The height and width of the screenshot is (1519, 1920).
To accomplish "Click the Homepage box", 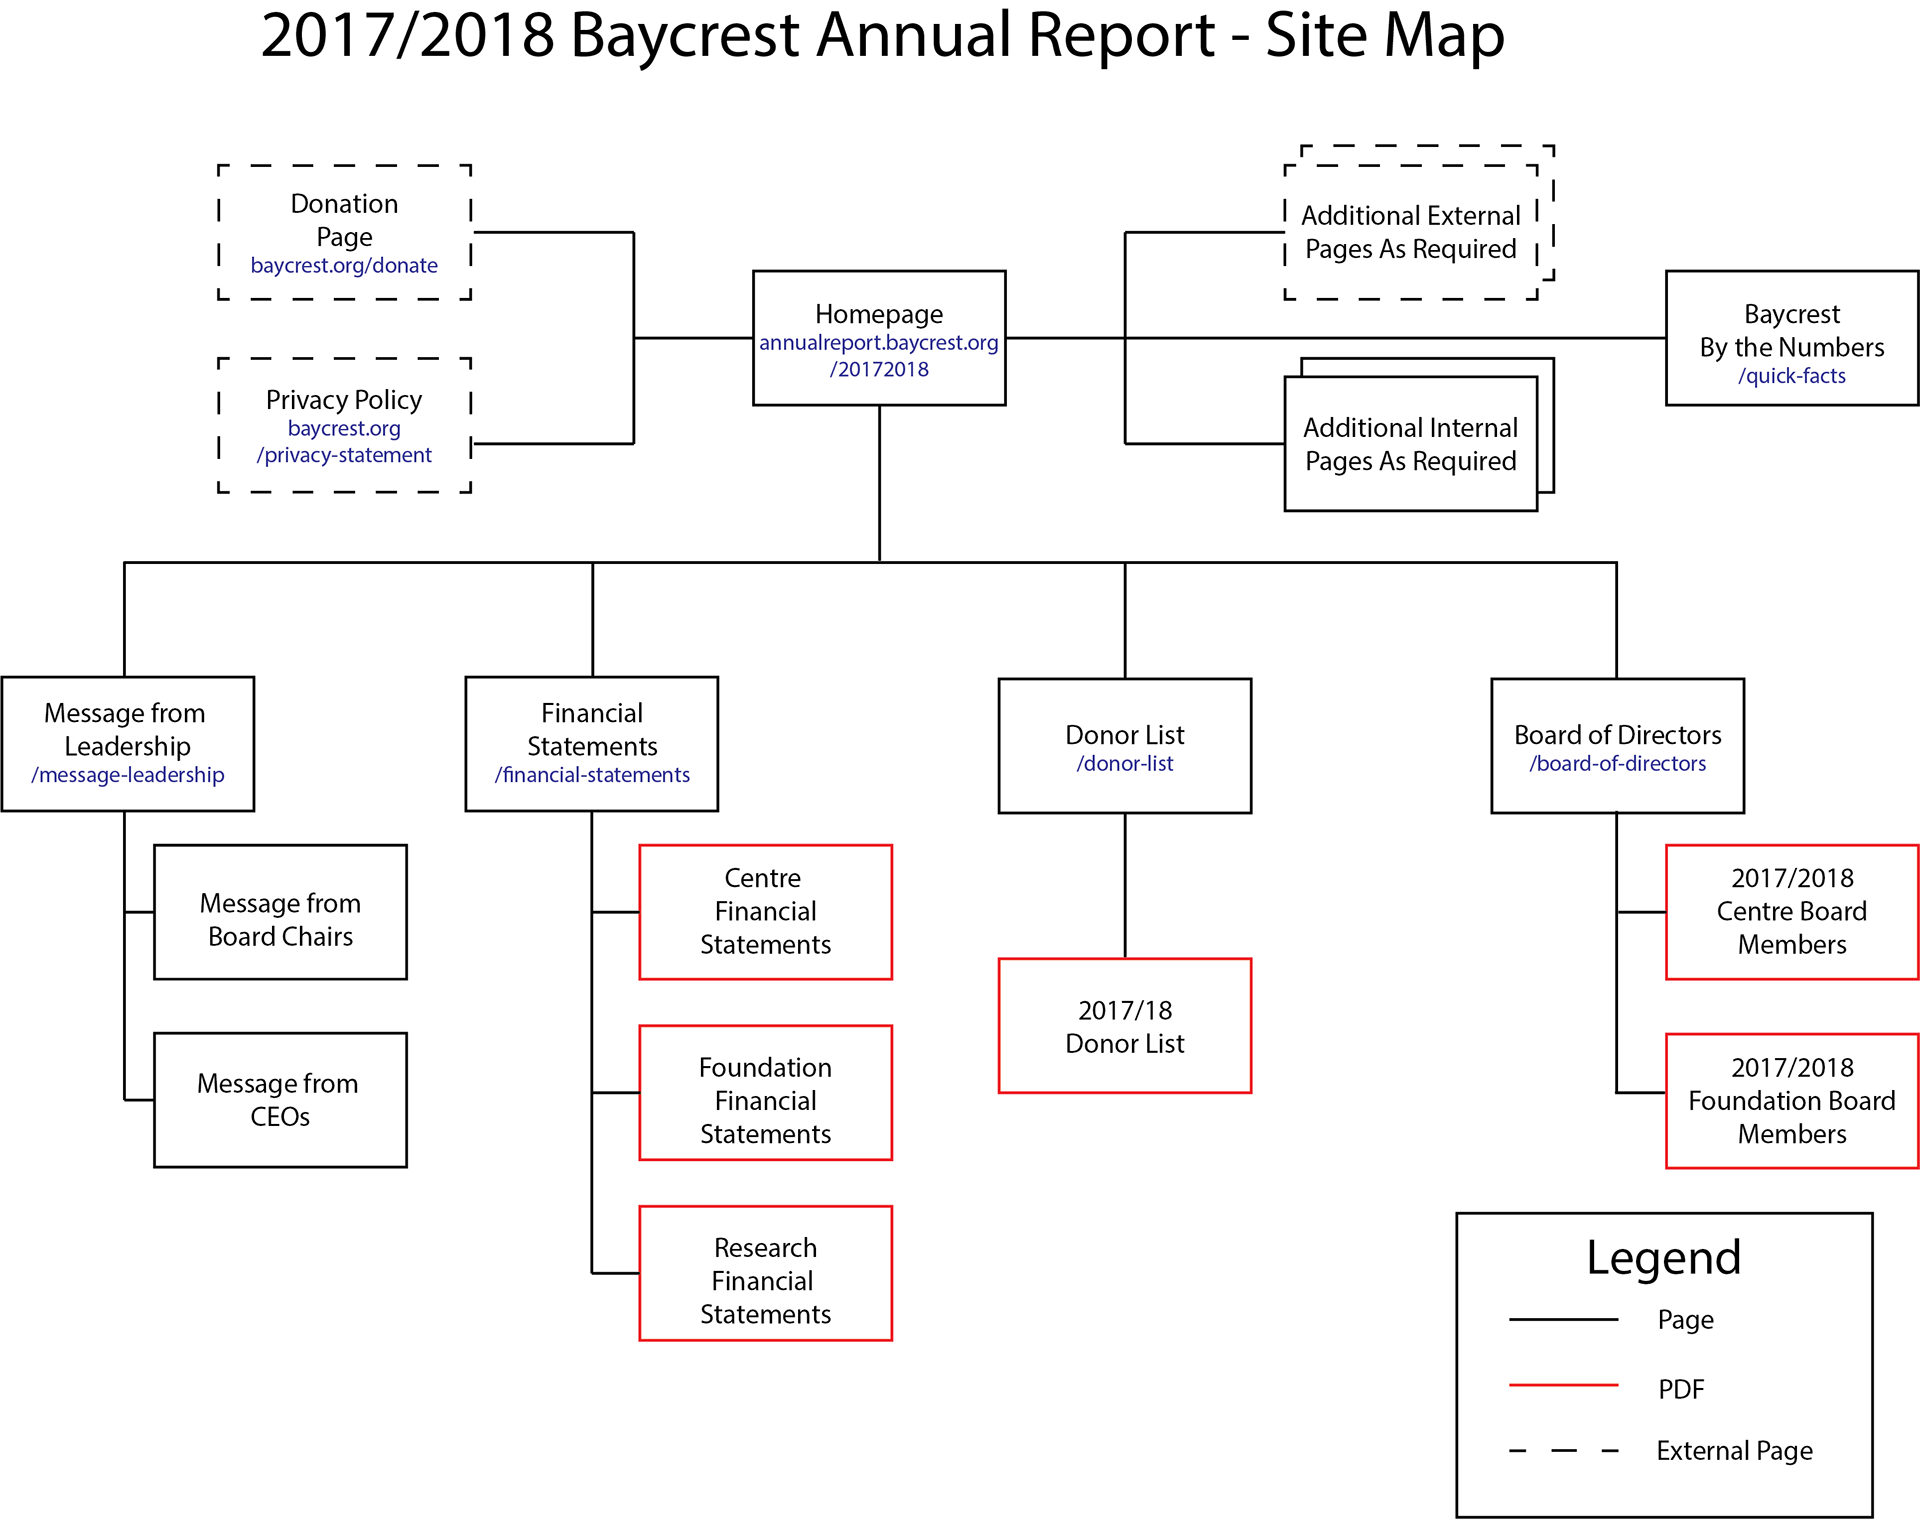I will [879, 338].
